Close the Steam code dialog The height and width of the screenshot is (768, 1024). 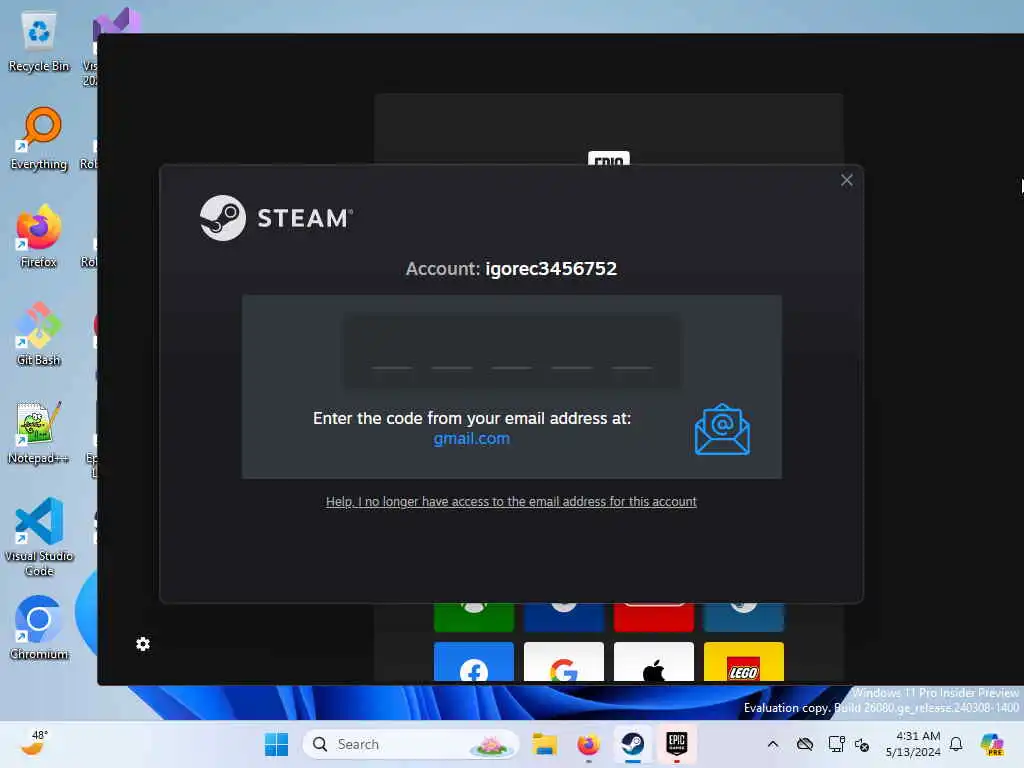(846, 180)
